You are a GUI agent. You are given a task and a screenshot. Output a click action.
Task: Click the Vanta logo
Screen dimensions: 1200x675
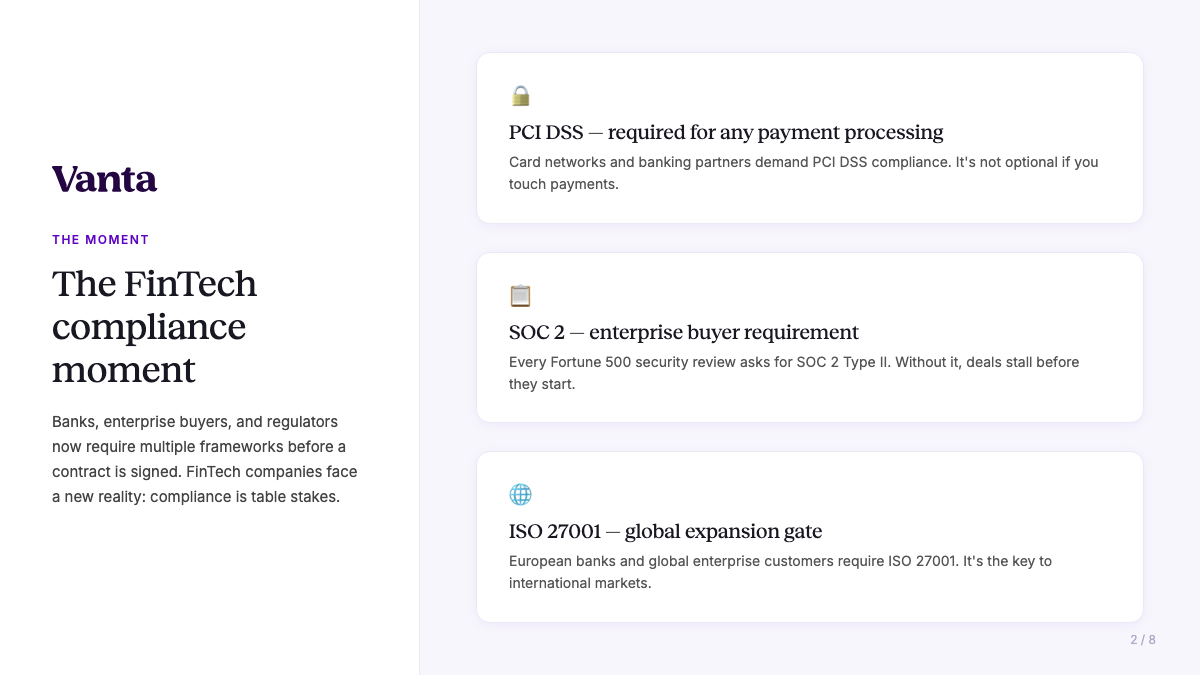(x=105, y=179)
